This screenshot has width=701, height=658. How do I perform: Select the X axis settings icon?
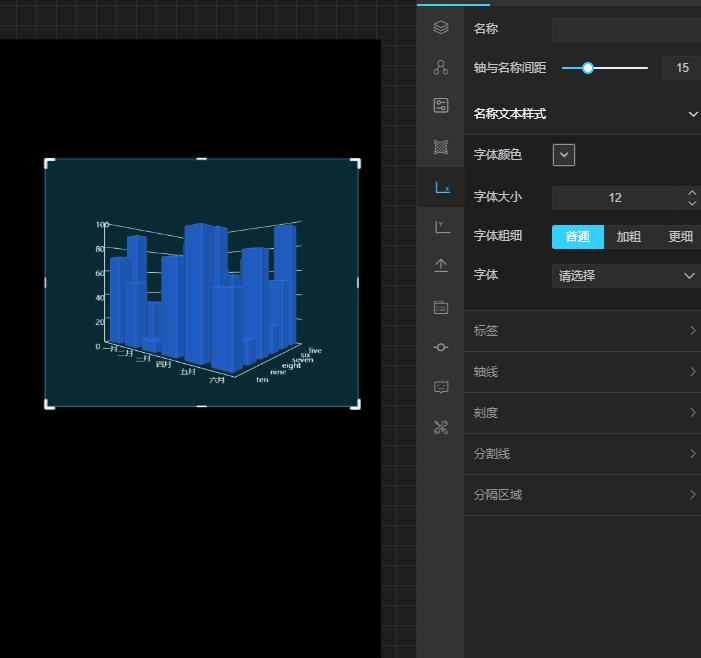click(442, 187)
